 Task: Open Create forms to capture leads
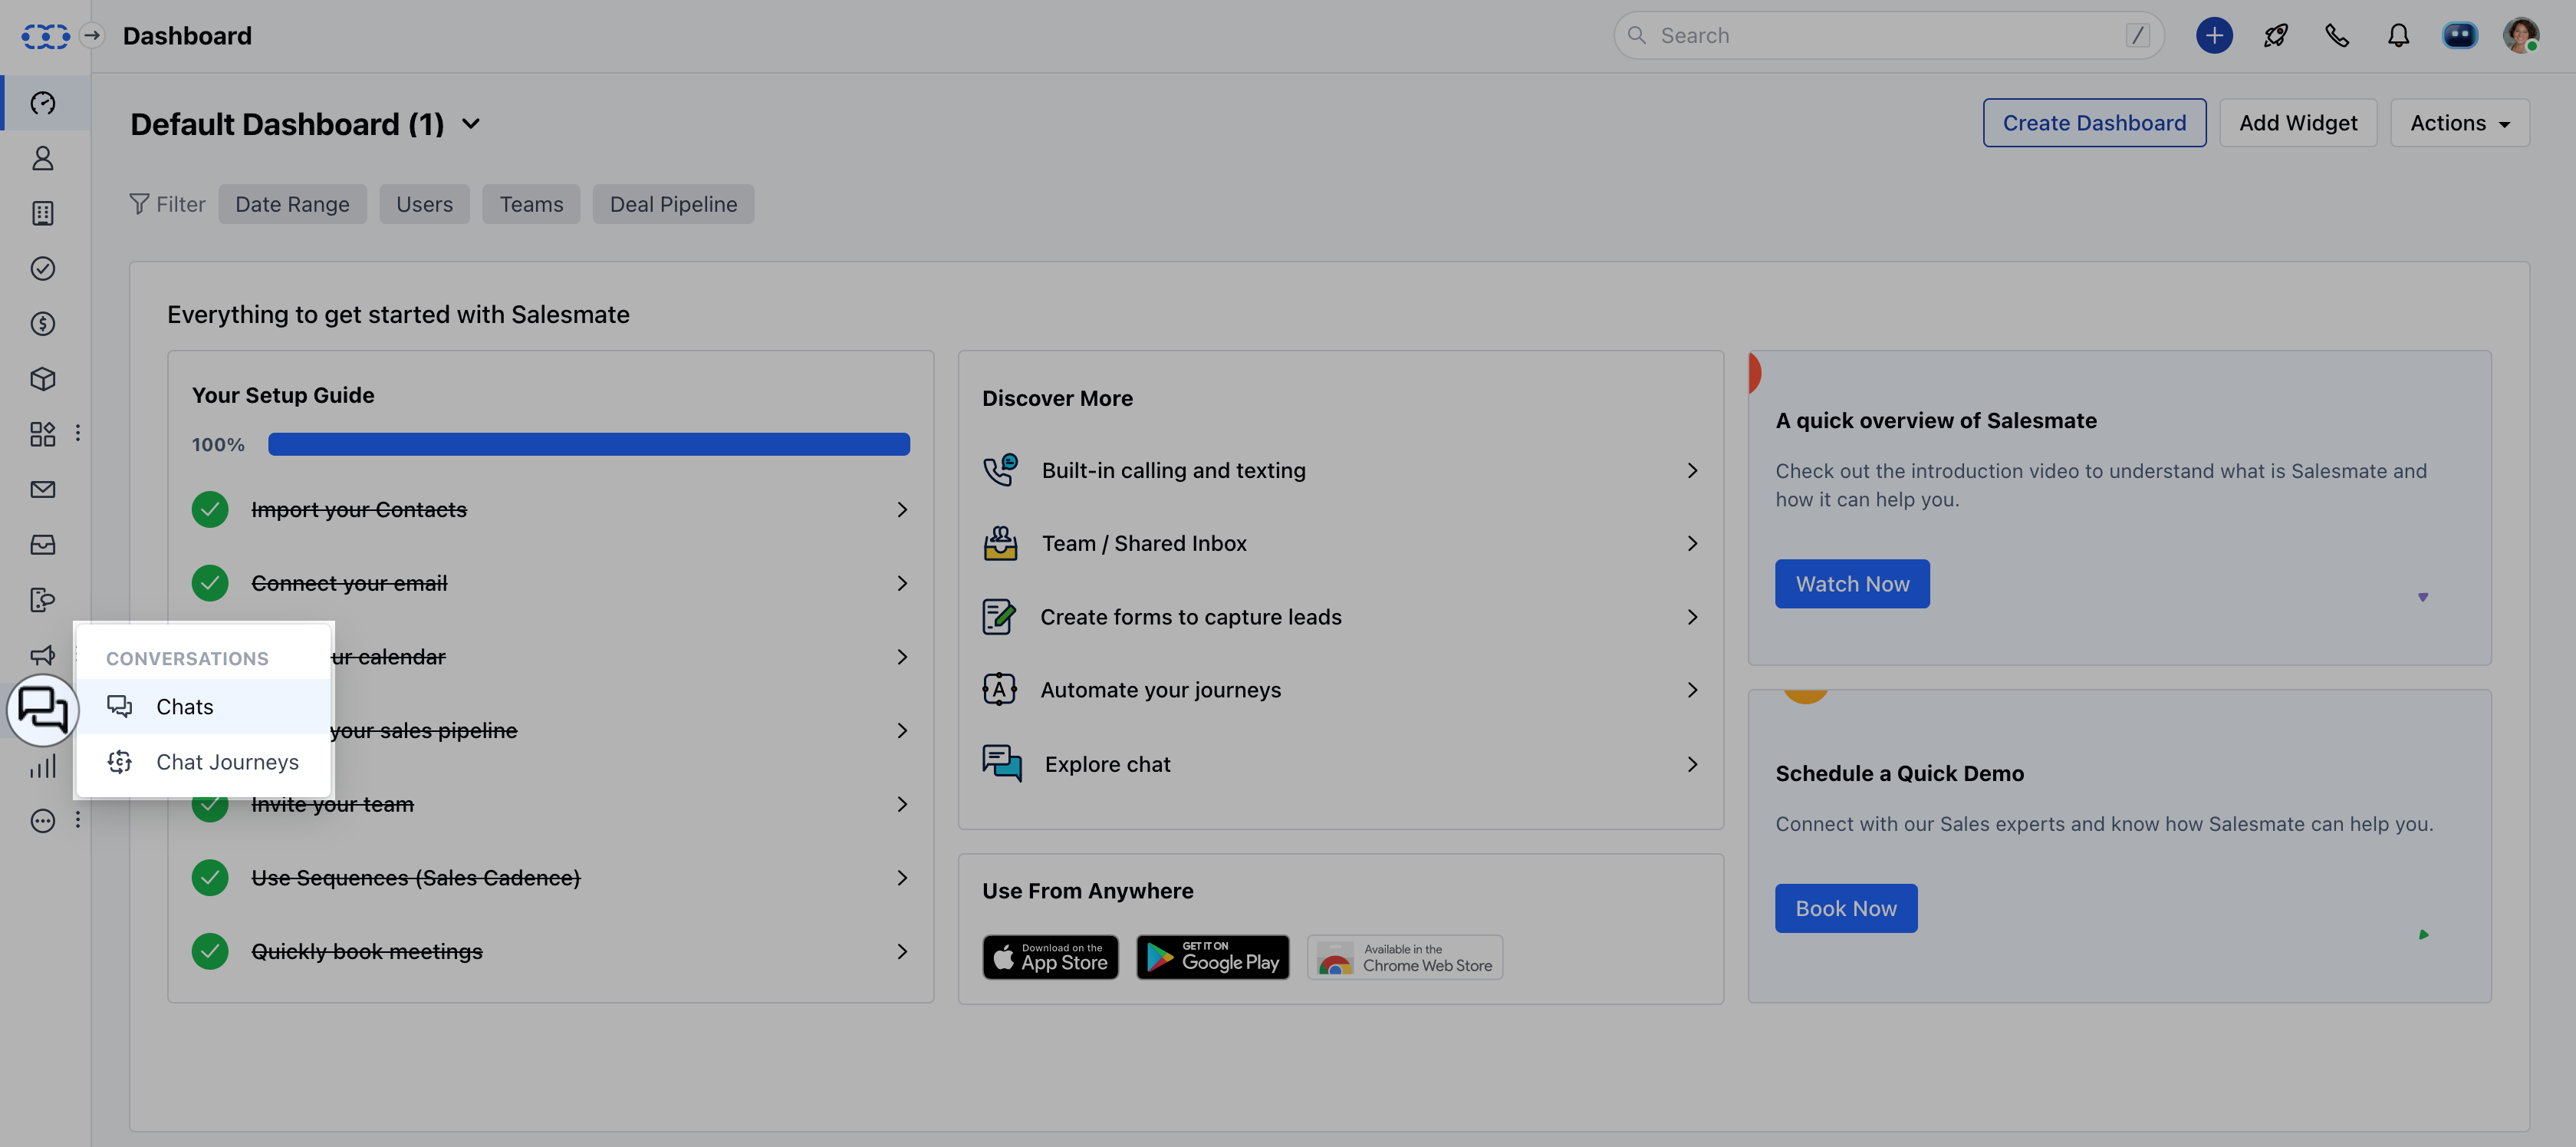[x=1341, y=616]
